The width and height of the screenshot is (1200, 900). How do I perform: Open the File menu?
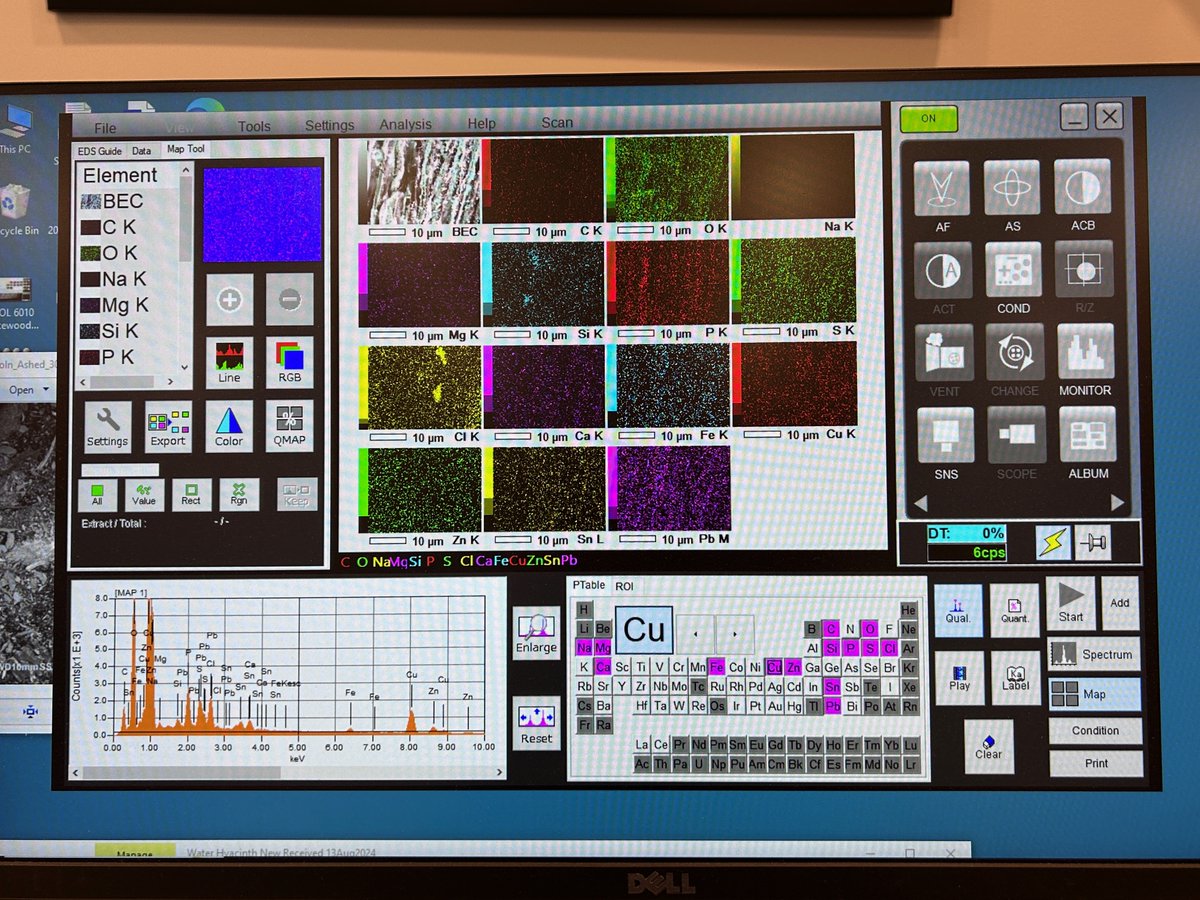[105, 128]
